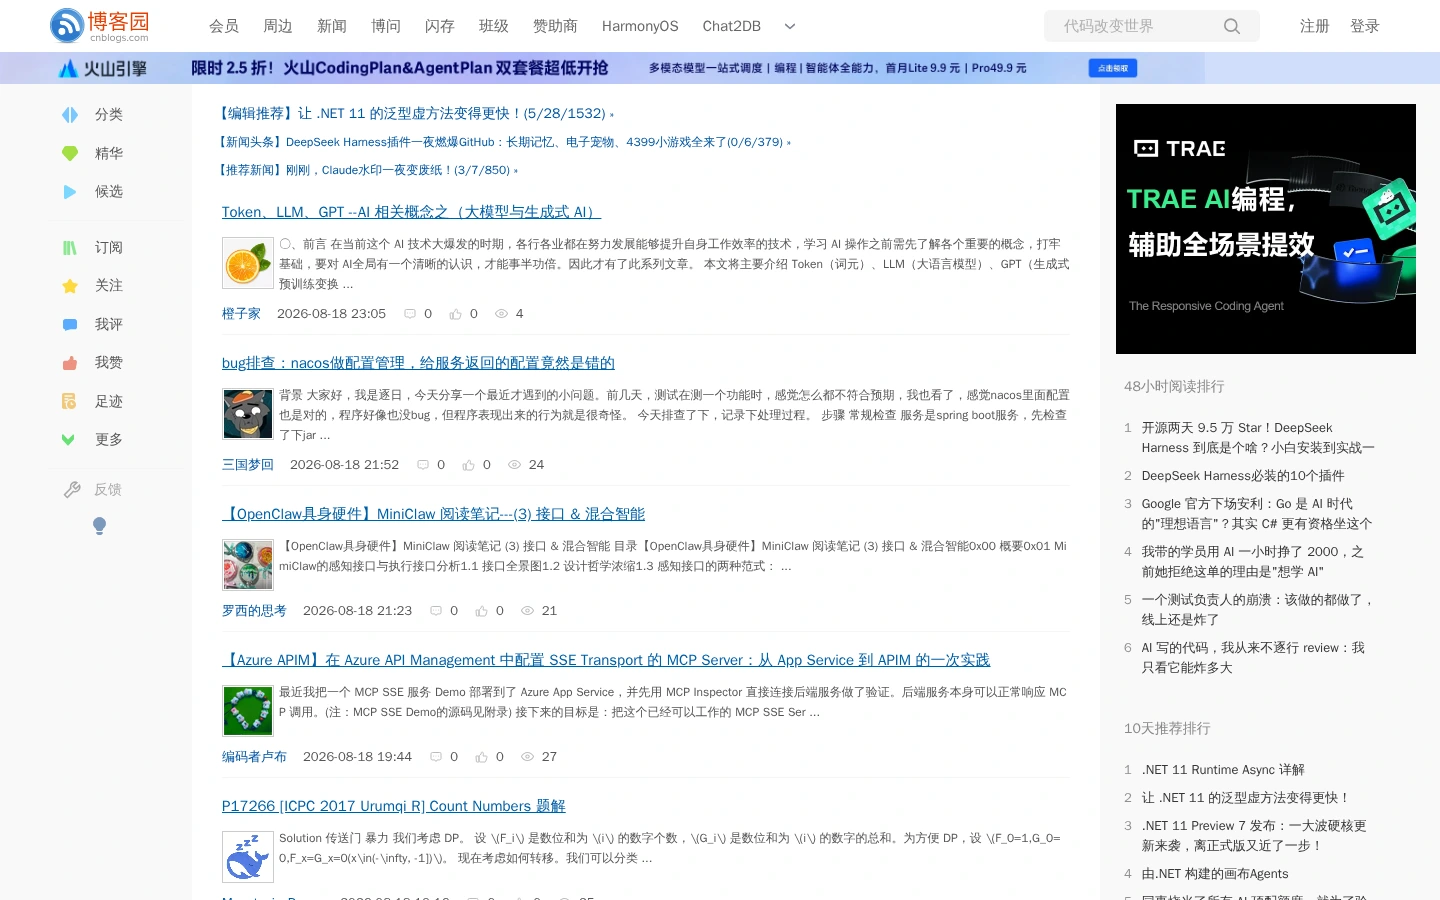Open the 周边 nav item
Image resolution: width=1440 pixels, height=900 pixels.
(278, 26)
